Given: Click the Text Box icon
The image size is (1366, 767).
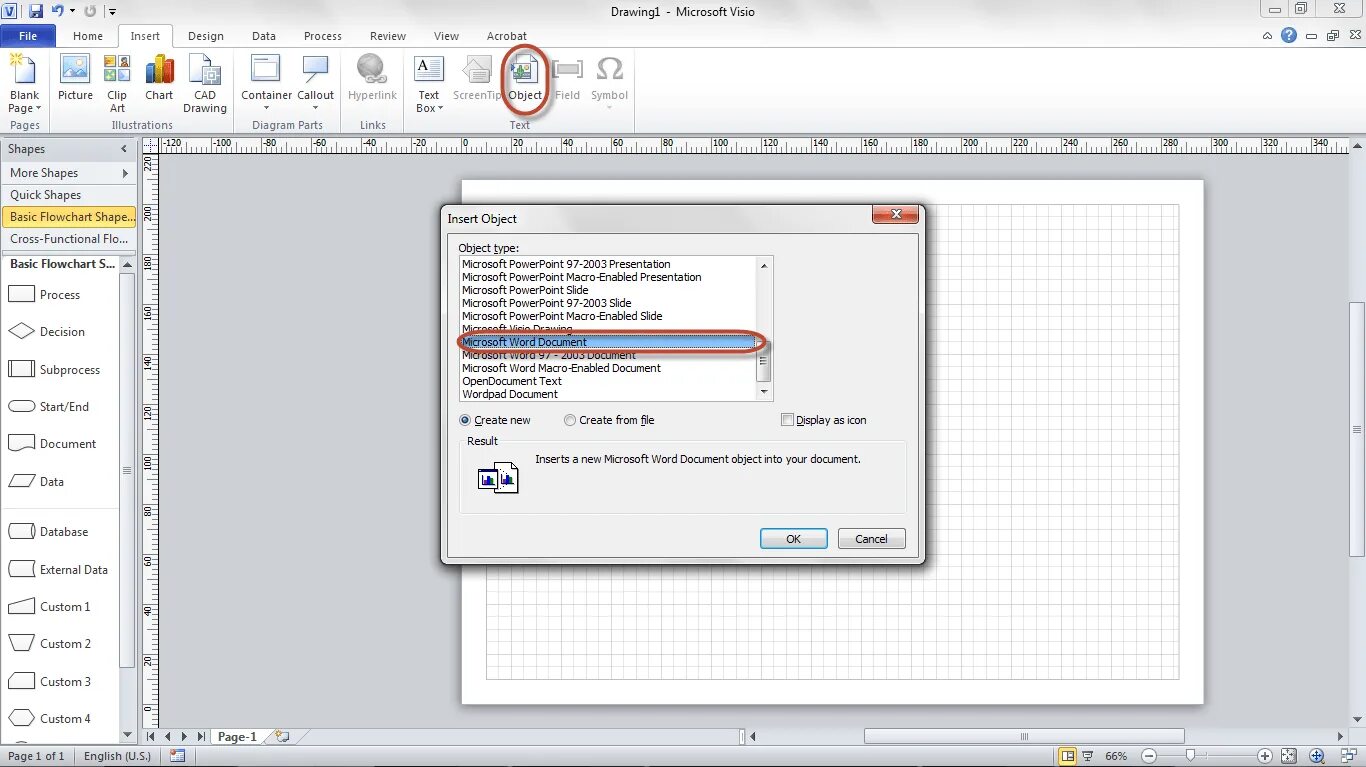Looking at the screenshot, I should point(429,69).
